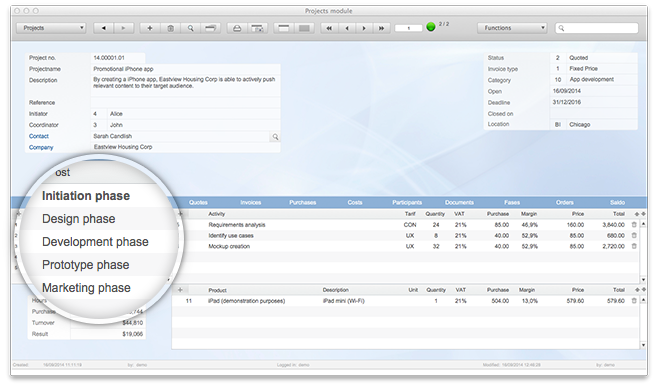This screenshot has height=384, width=660.
Task: Go forward with the right arrow history button
Action: (x=124, y=28)
